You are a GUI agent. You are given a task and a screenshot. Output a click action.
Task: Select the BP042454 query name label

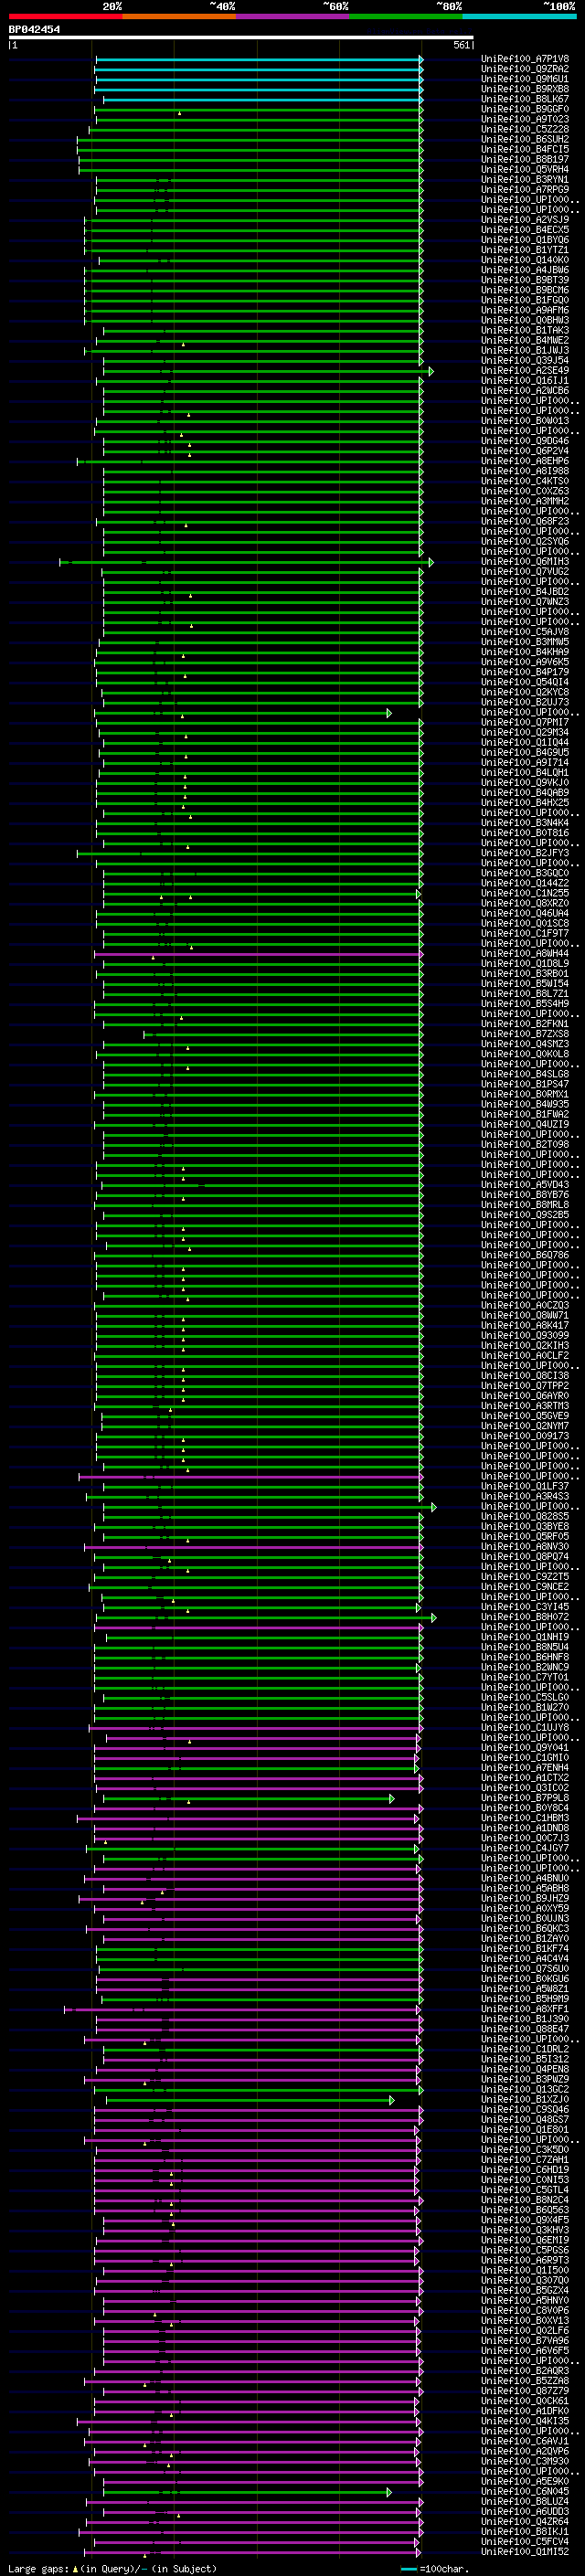pos(34,30)
